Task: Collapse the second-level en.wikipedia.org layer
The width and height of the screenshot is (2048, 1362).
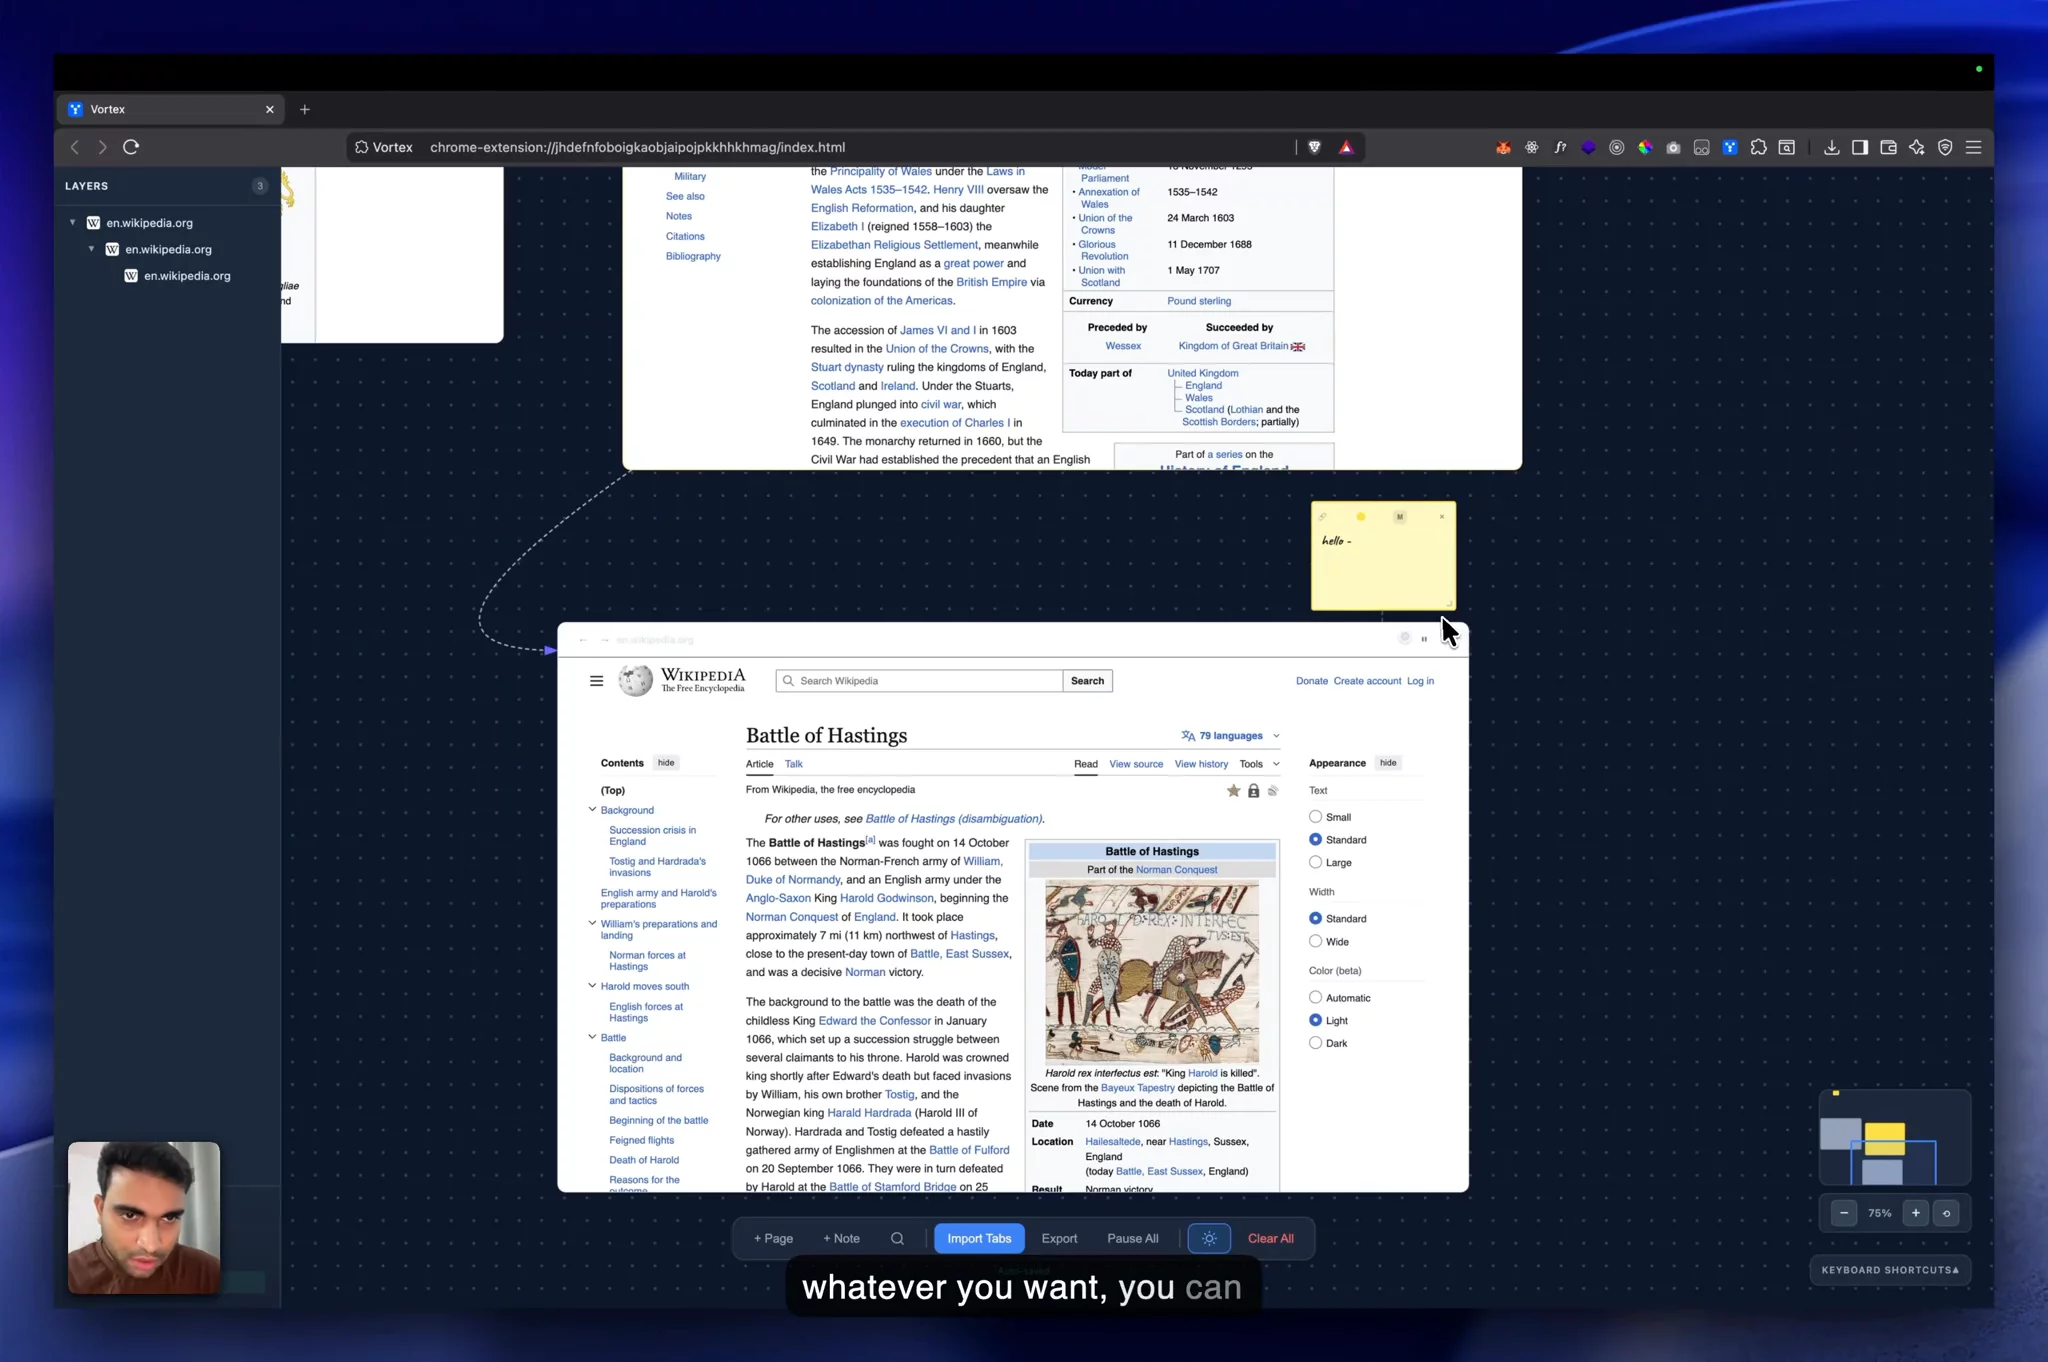Action: (91, 249)
